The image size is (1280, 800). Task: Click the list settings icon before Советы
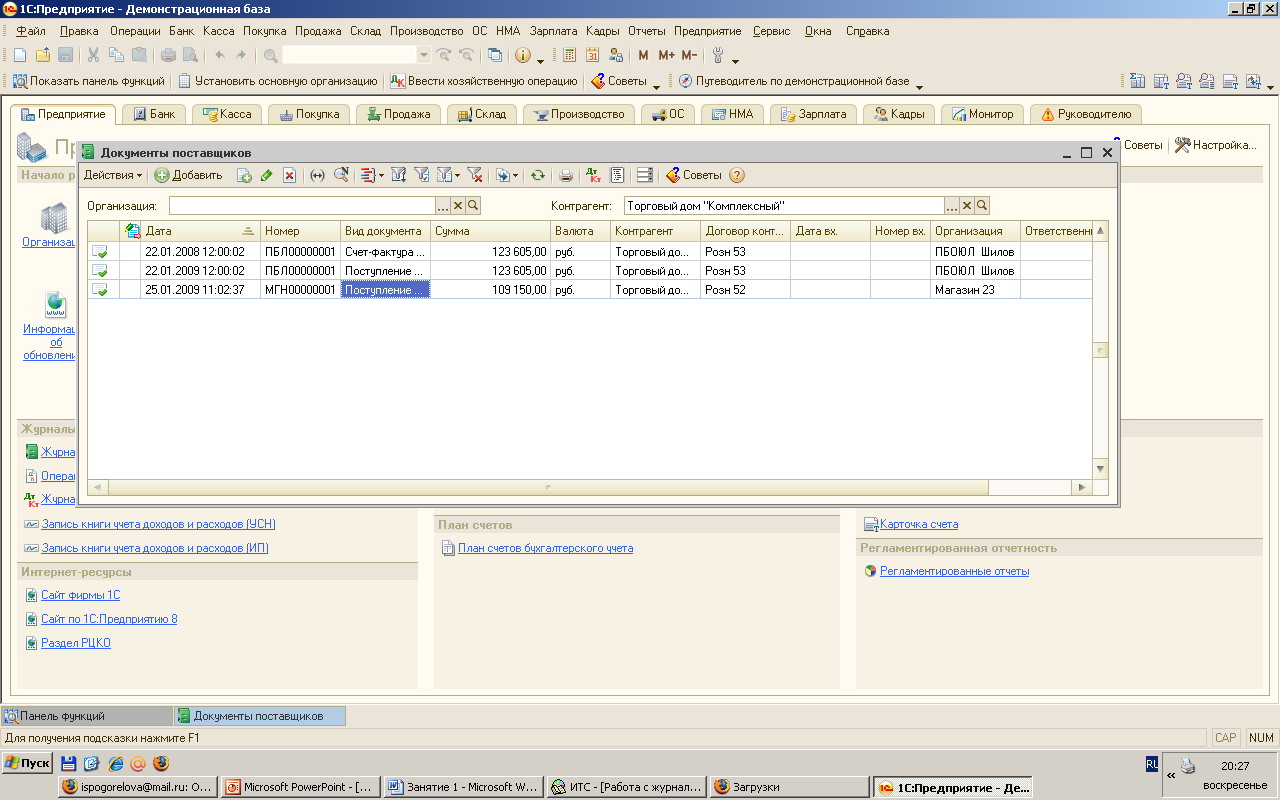click(x=645, y=175)
